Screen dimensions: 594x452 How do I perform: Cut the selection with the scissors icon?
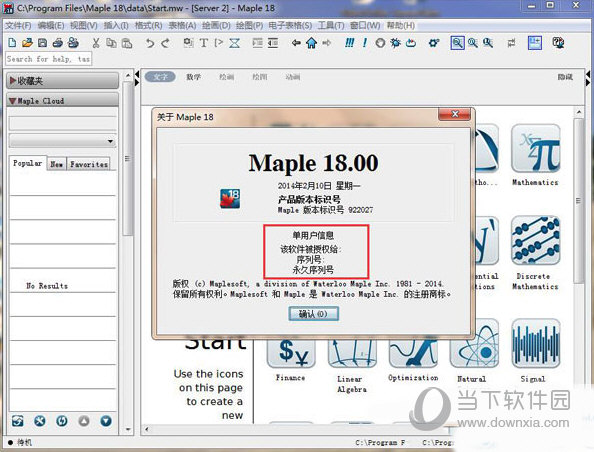[96, 43]
